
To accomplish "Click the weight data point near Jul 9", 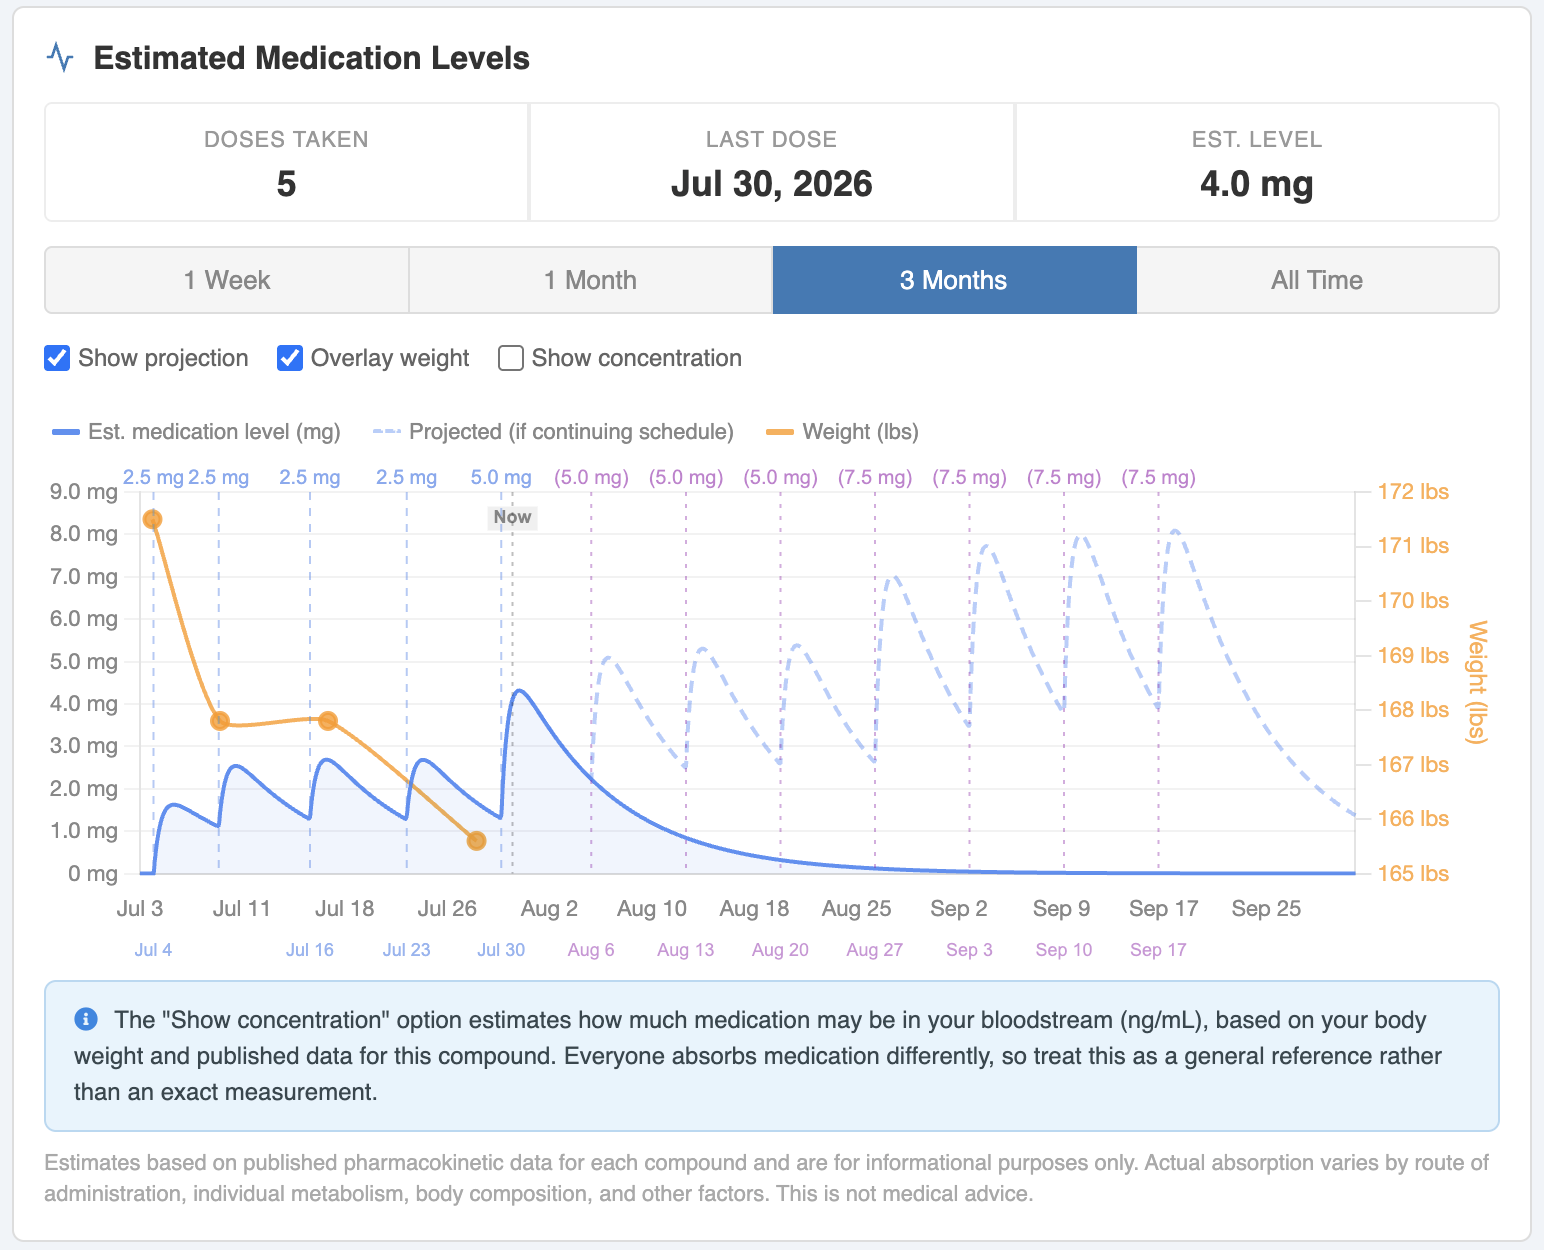I will 220,721.
